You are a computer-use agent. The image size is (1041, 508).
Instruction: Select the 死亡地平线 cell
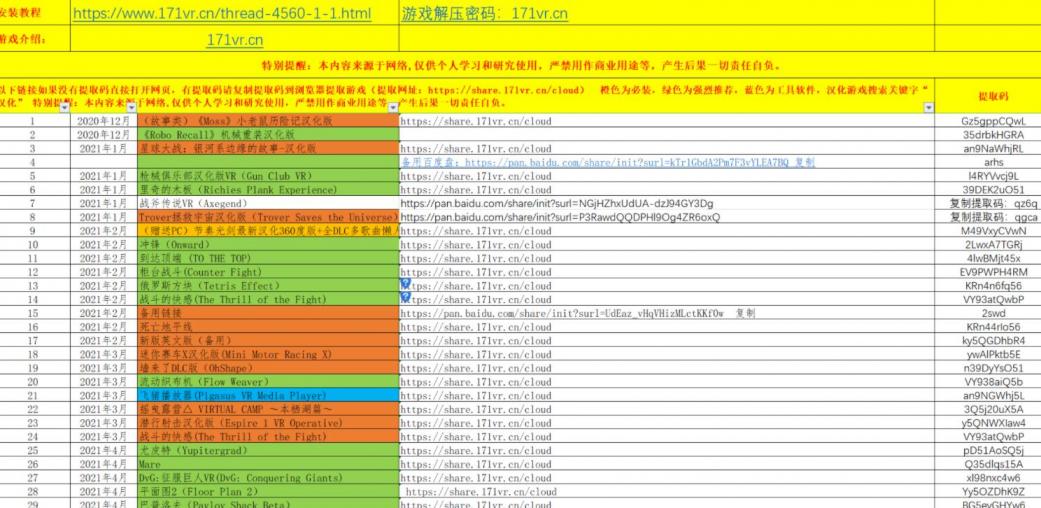pos(268,327)
